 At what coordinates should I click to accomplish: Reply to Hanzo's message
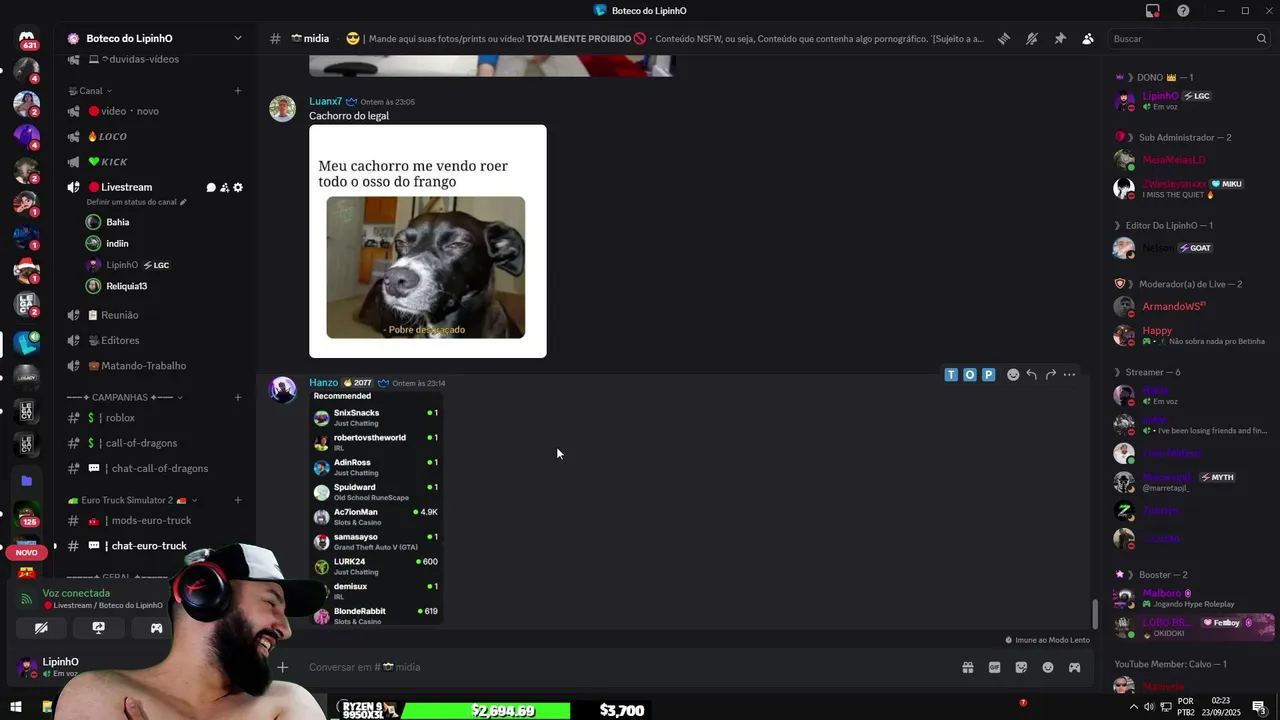1031,375
